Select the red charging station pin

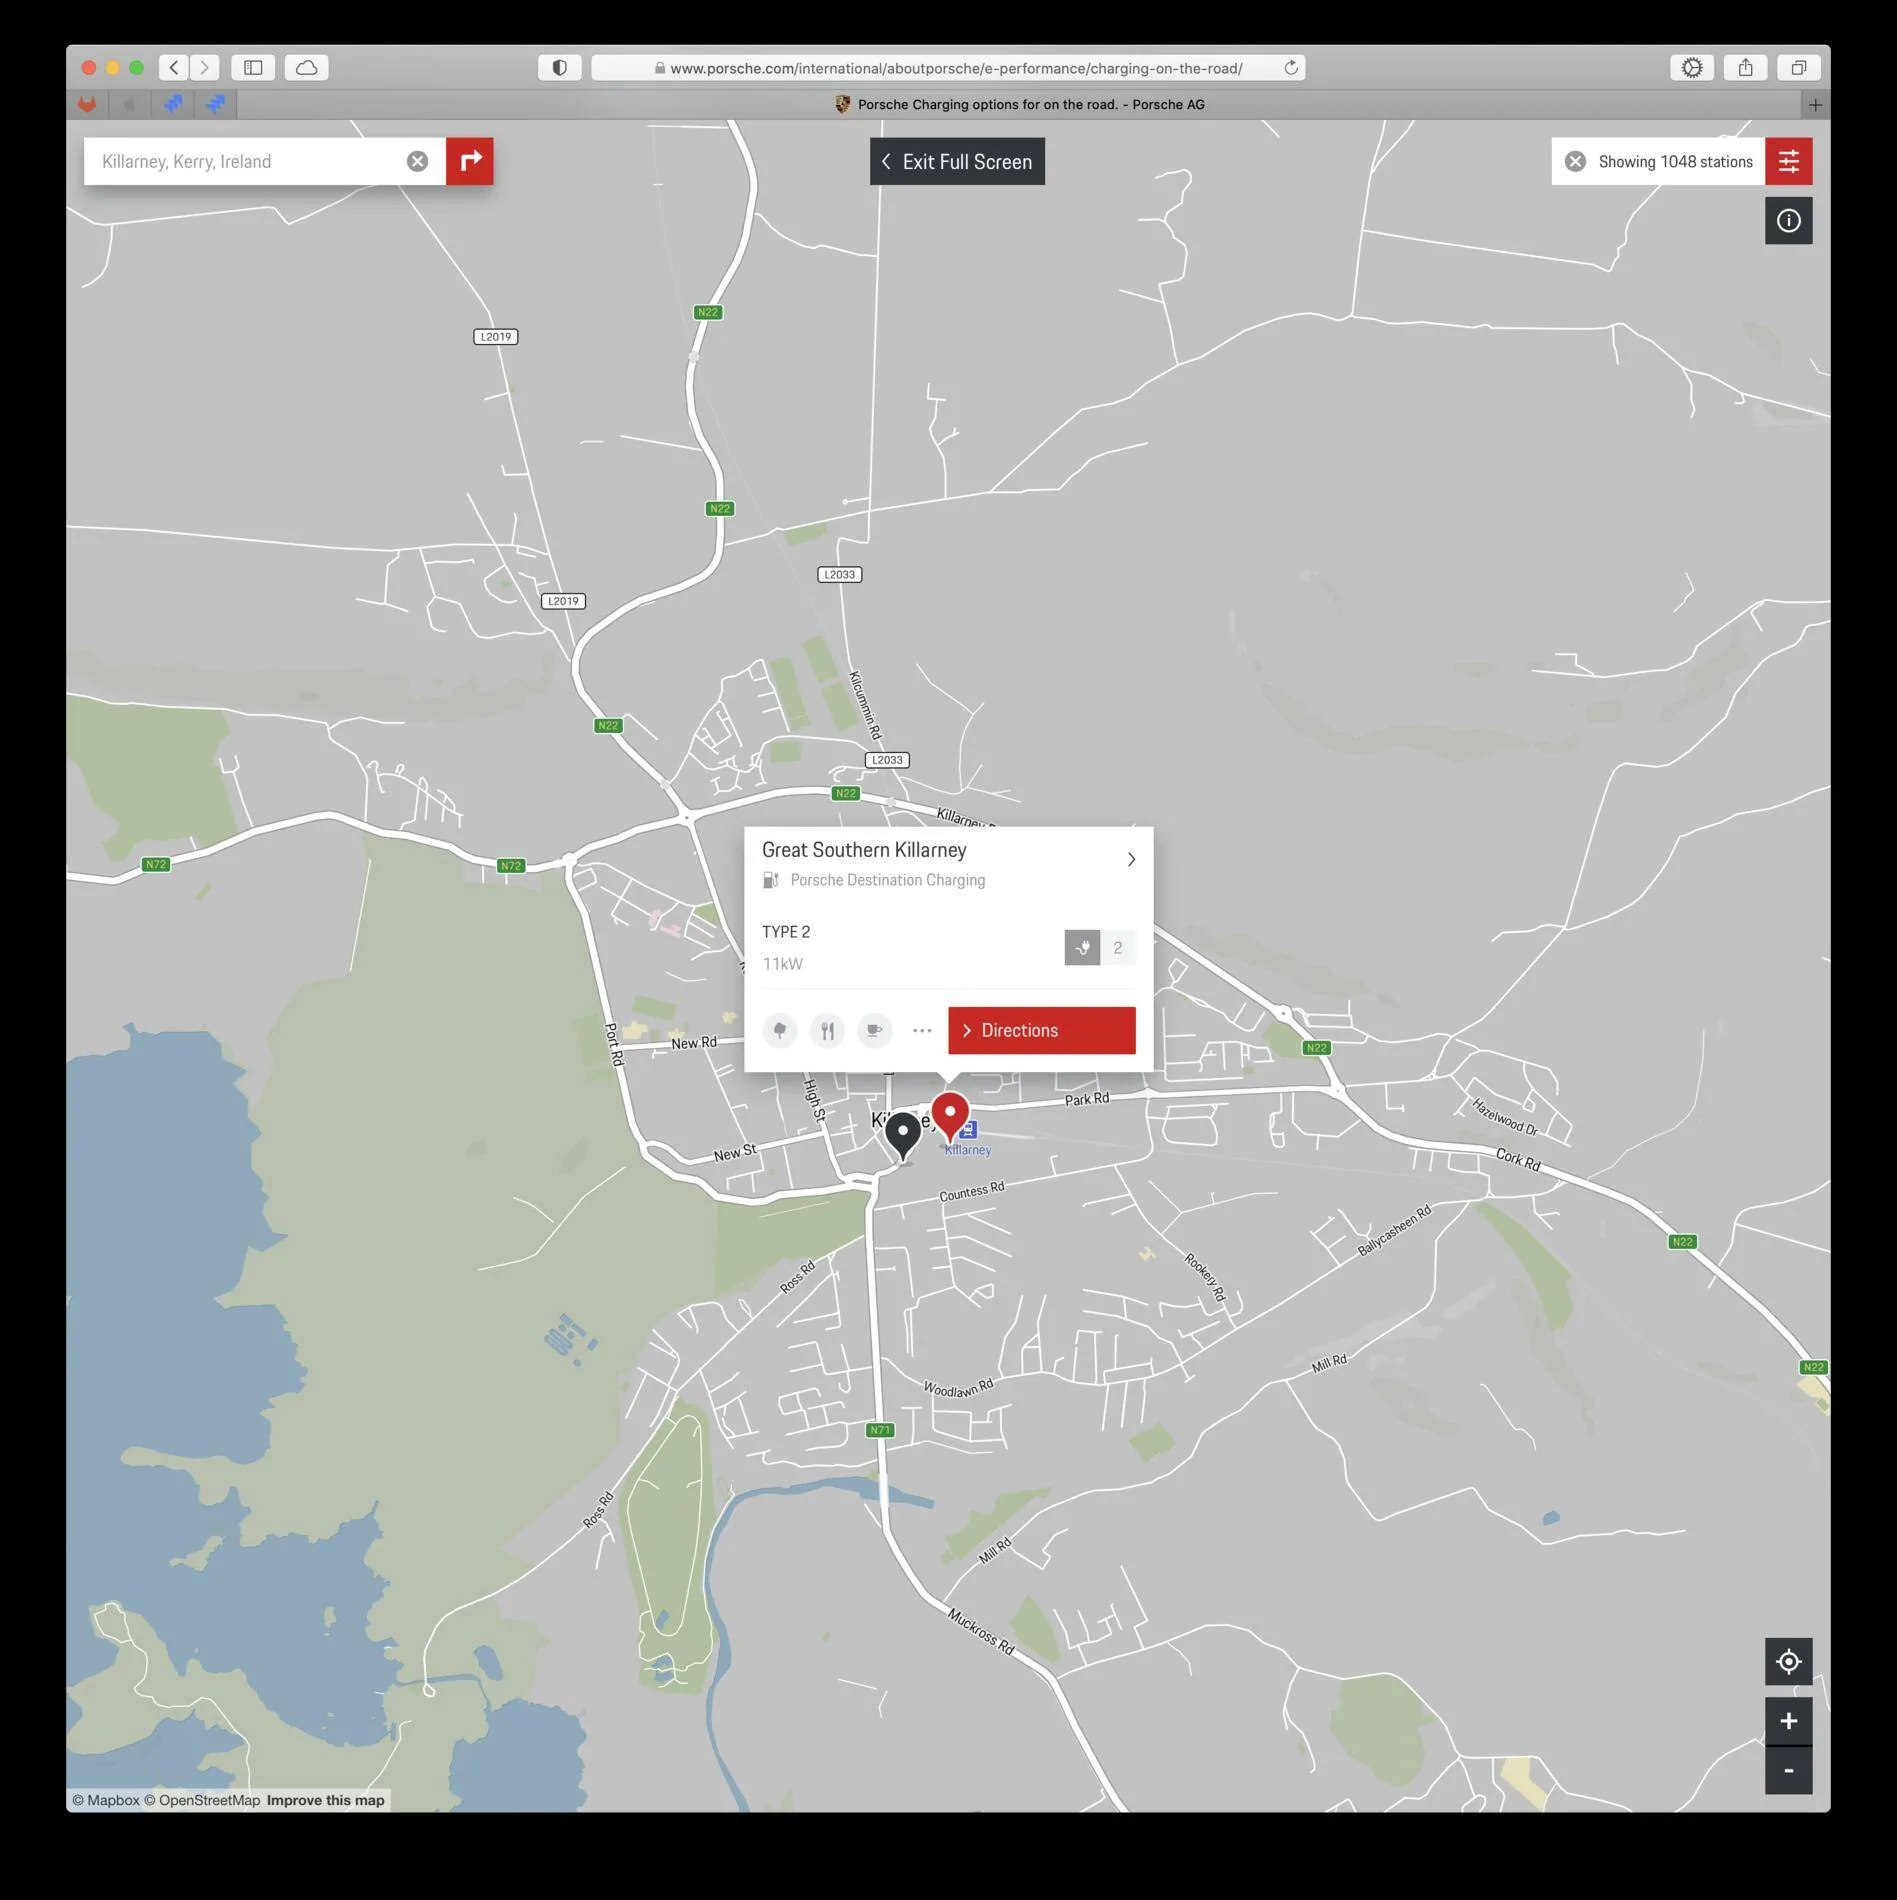coord(950,1116)
